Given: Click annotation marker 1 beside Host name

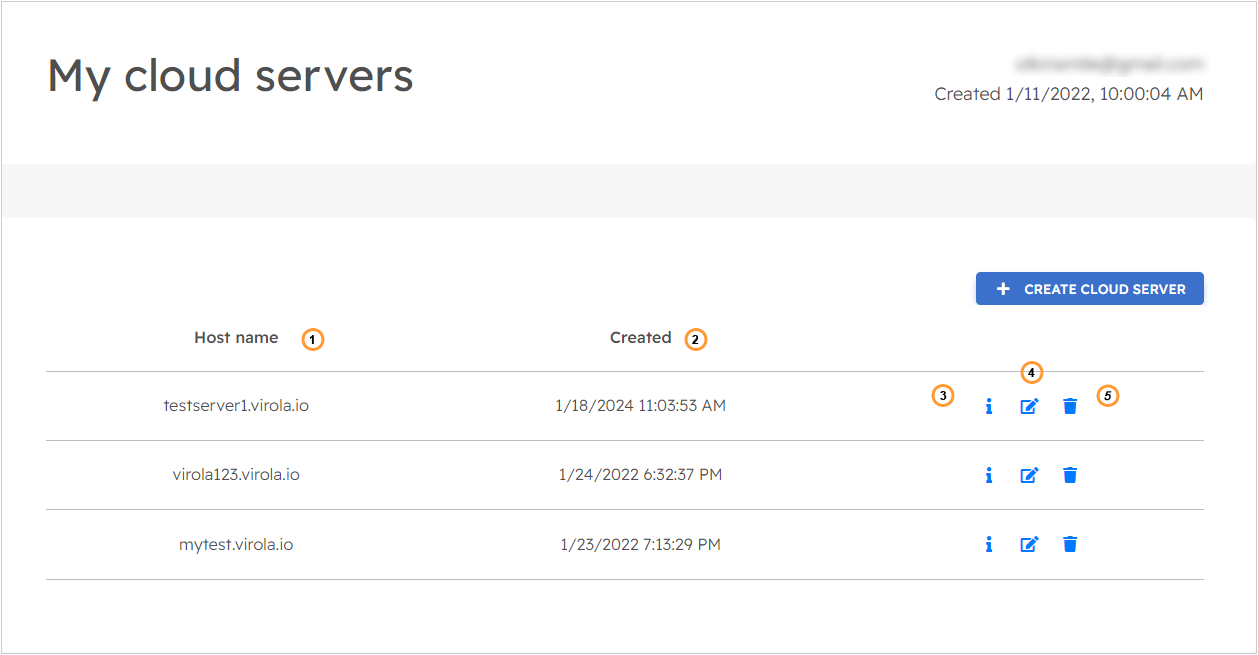Looking at the screenshot, I should [x=312, y=339].
